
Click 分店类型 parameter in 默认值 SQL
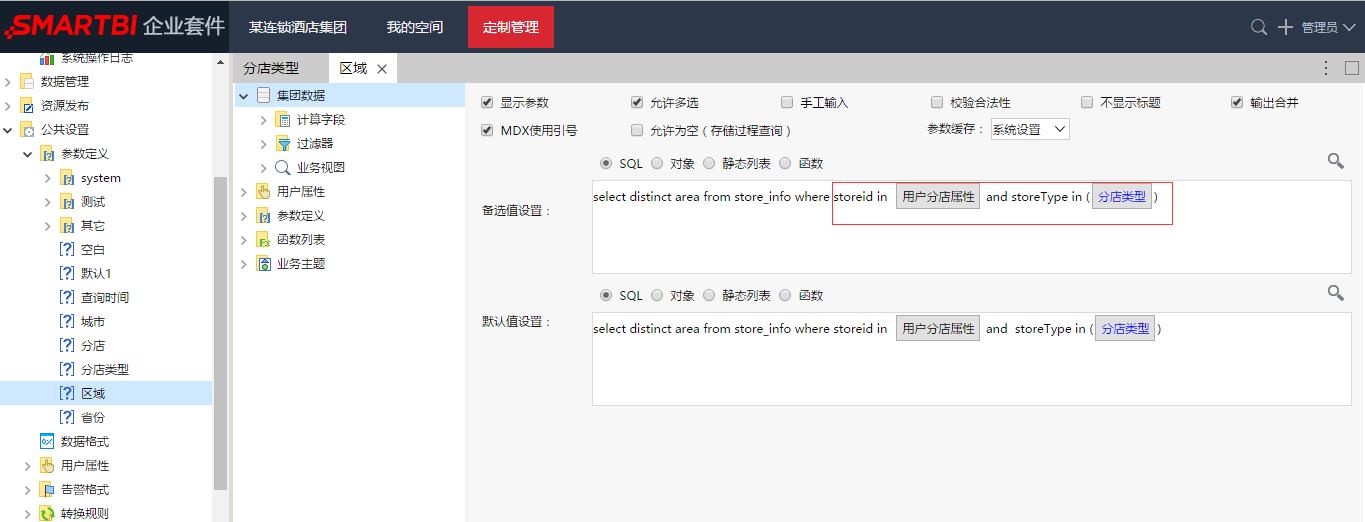(x=1125, y=328)
